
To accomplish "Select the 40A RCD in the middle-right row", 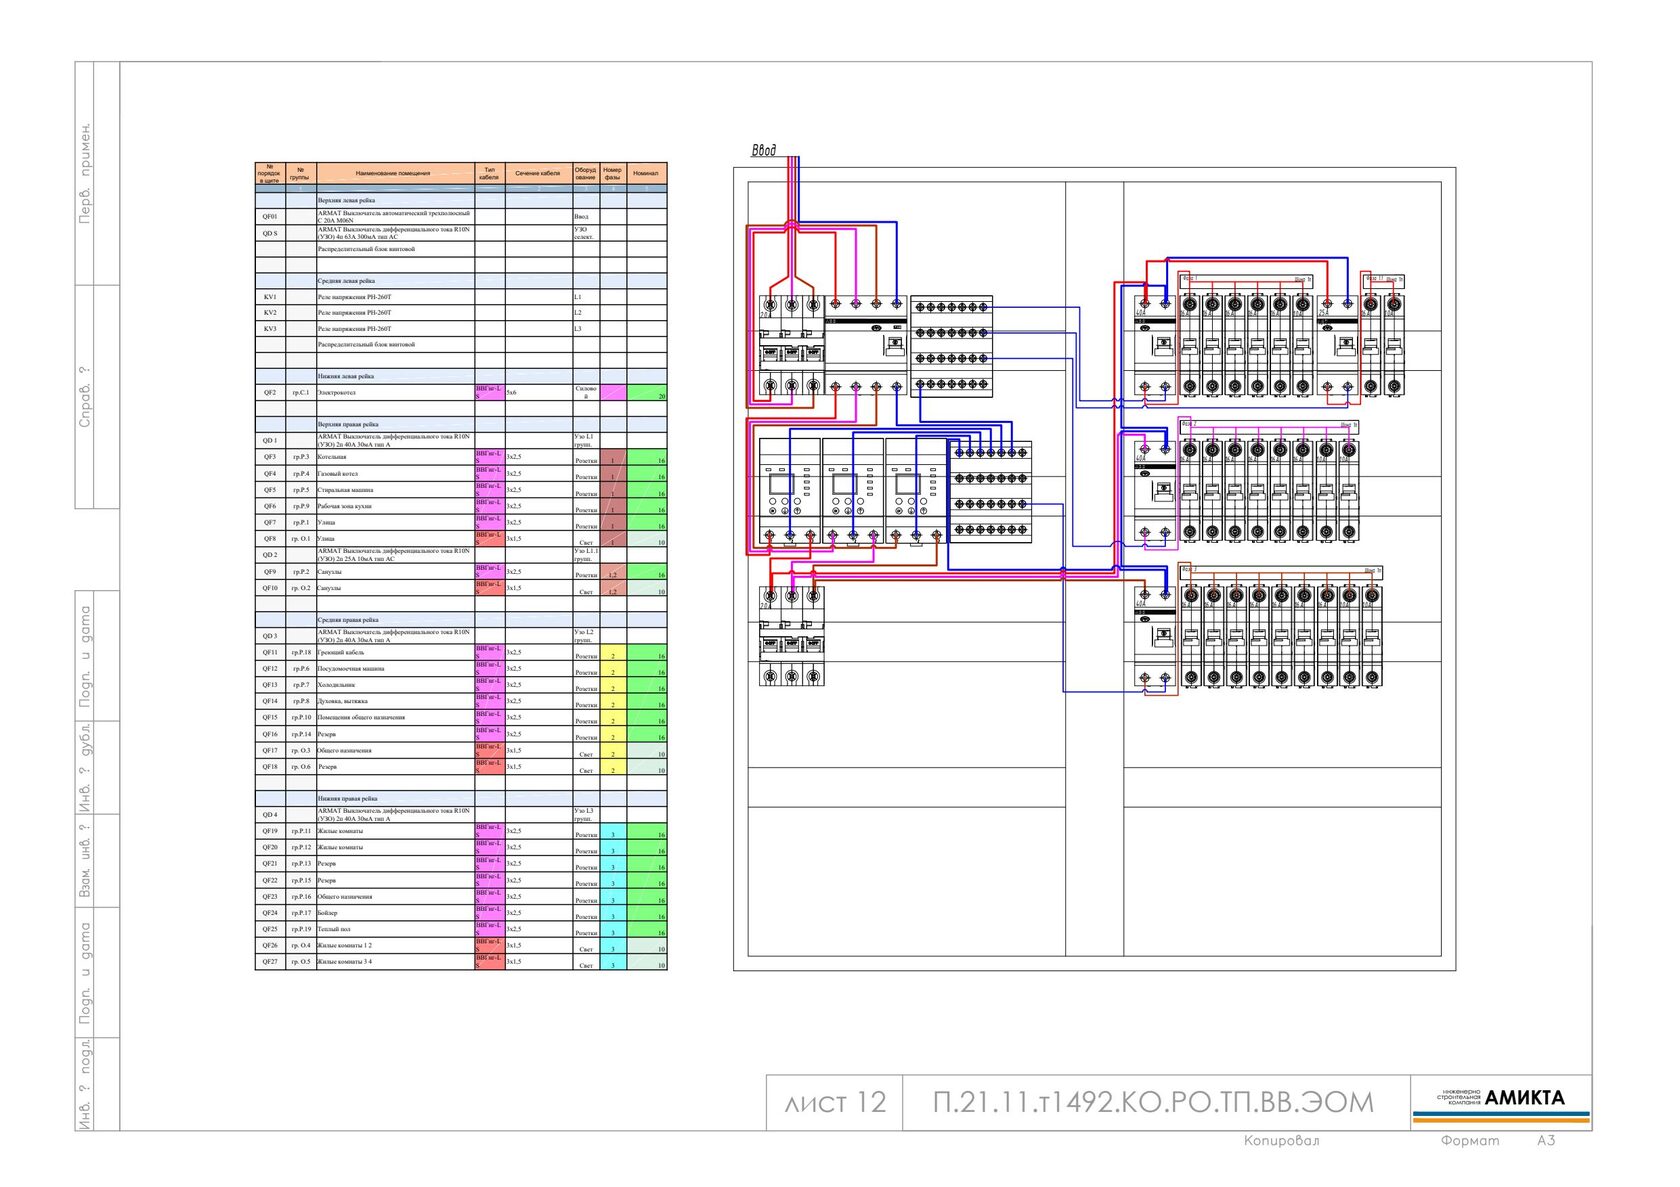I will pos(1155,491).
